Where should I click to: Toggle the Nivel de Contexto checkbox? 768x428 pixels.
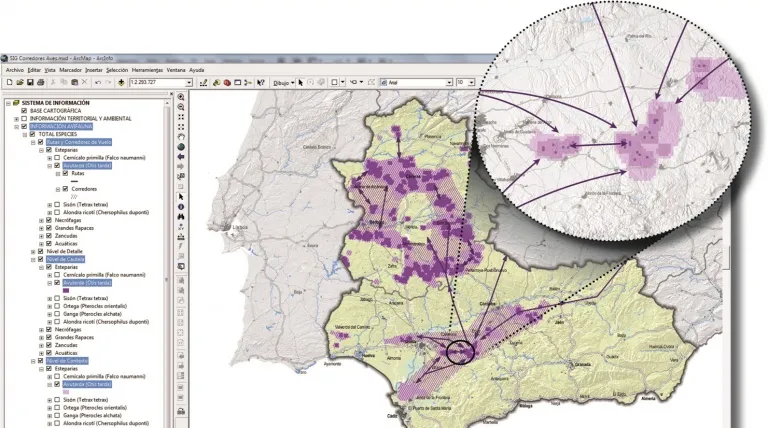41,361
